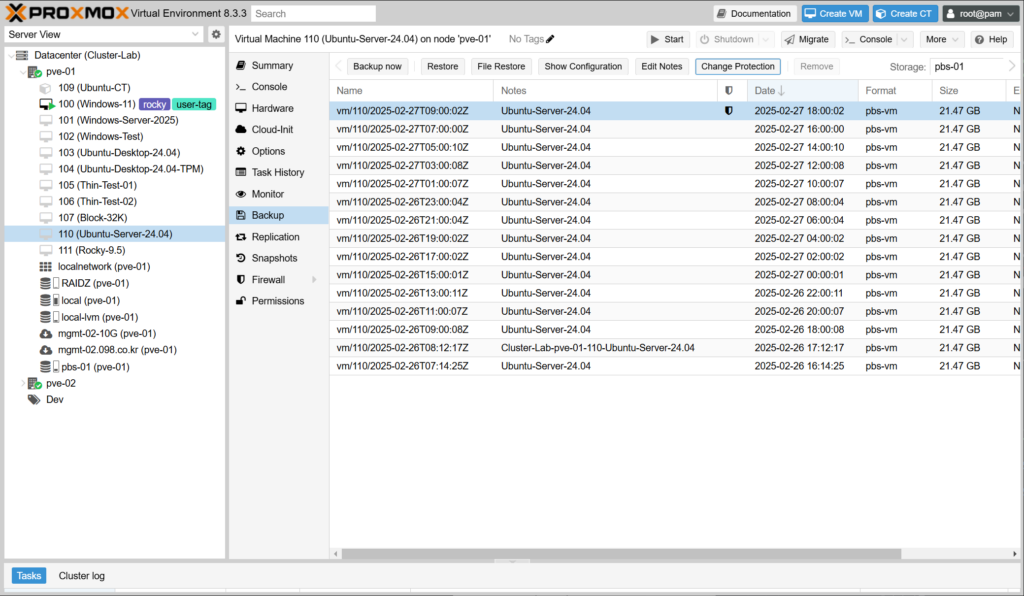Select the running VM icon for 100 (Windows-11)
The width and height of the screenshot is (1024, 596).
pyautogui.click(x=46, y=104)
